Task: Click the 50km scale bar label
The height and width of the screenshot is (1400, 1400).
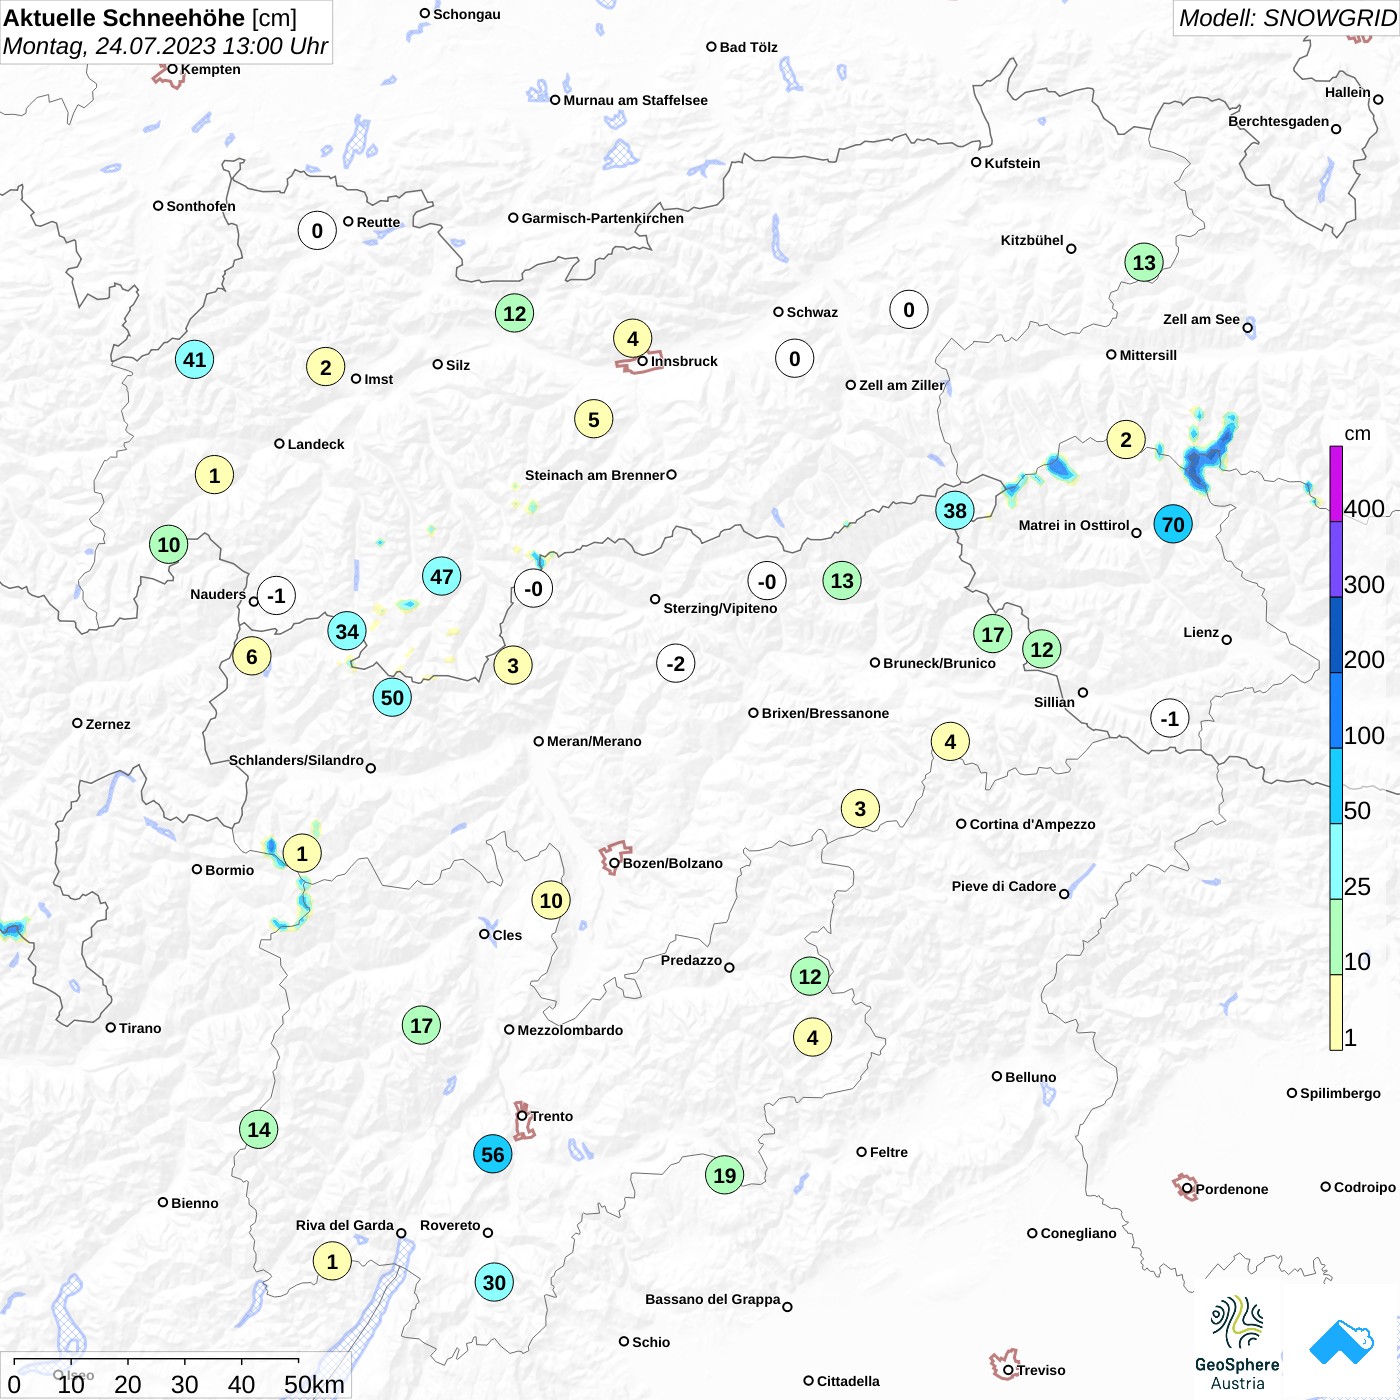Action: (314, 1384)
